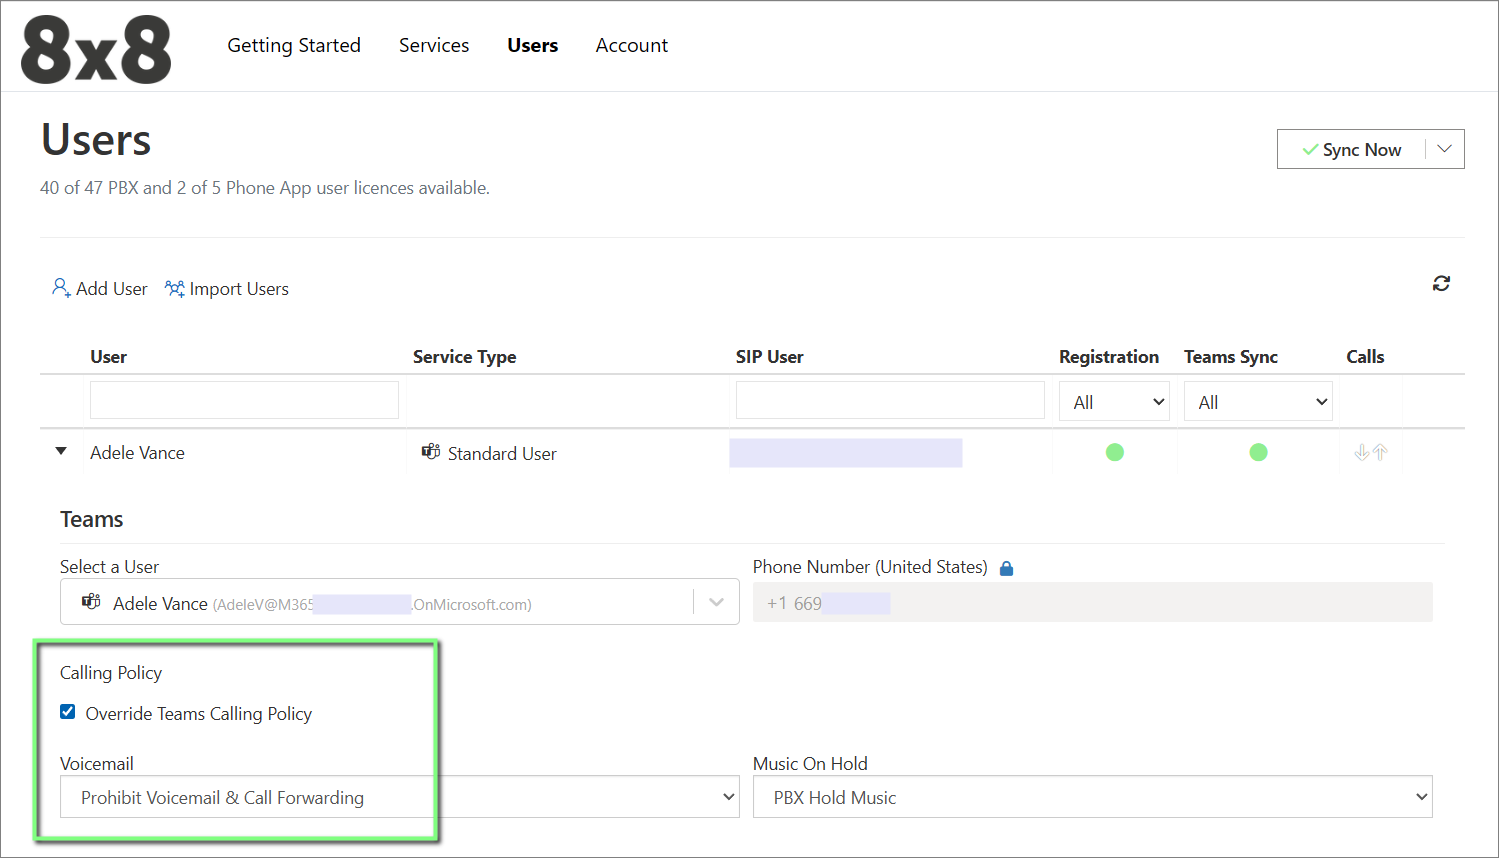
Task: Click the refresh icon above the table
Action: click(1441, 284)
